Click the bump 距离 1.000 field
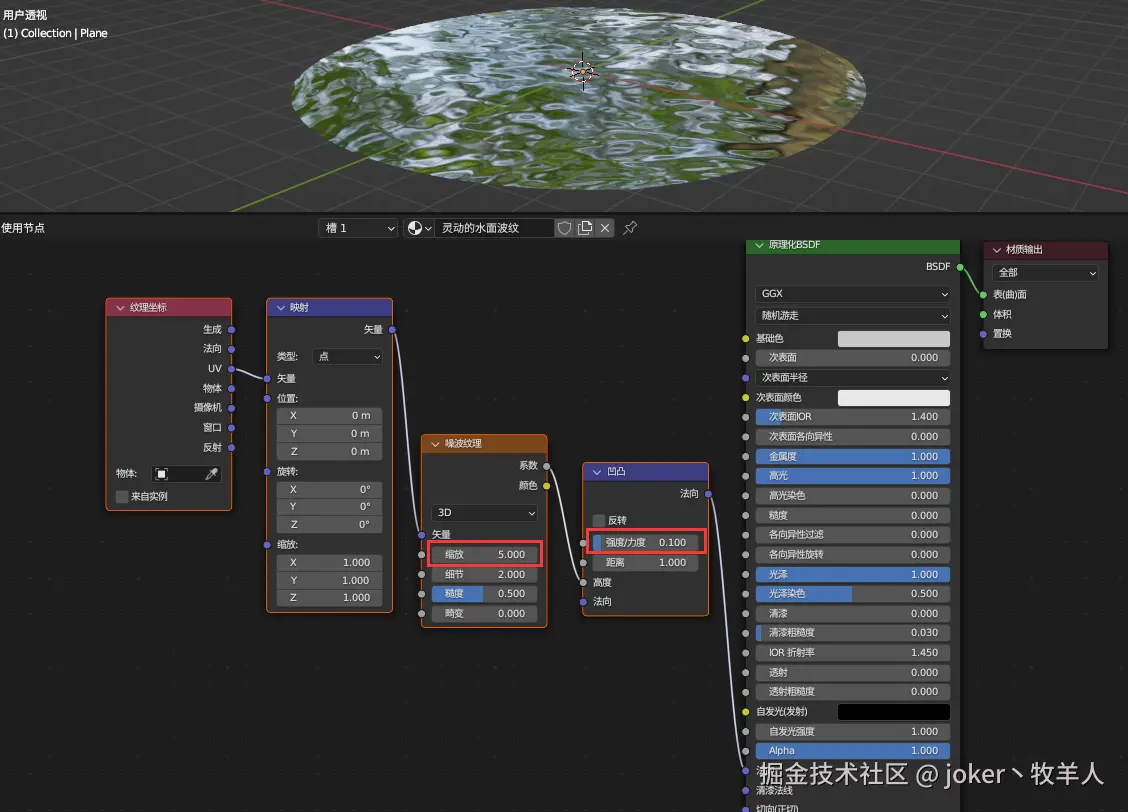The height and width of the screenshot is (812, 1128). tap(645, 562)
